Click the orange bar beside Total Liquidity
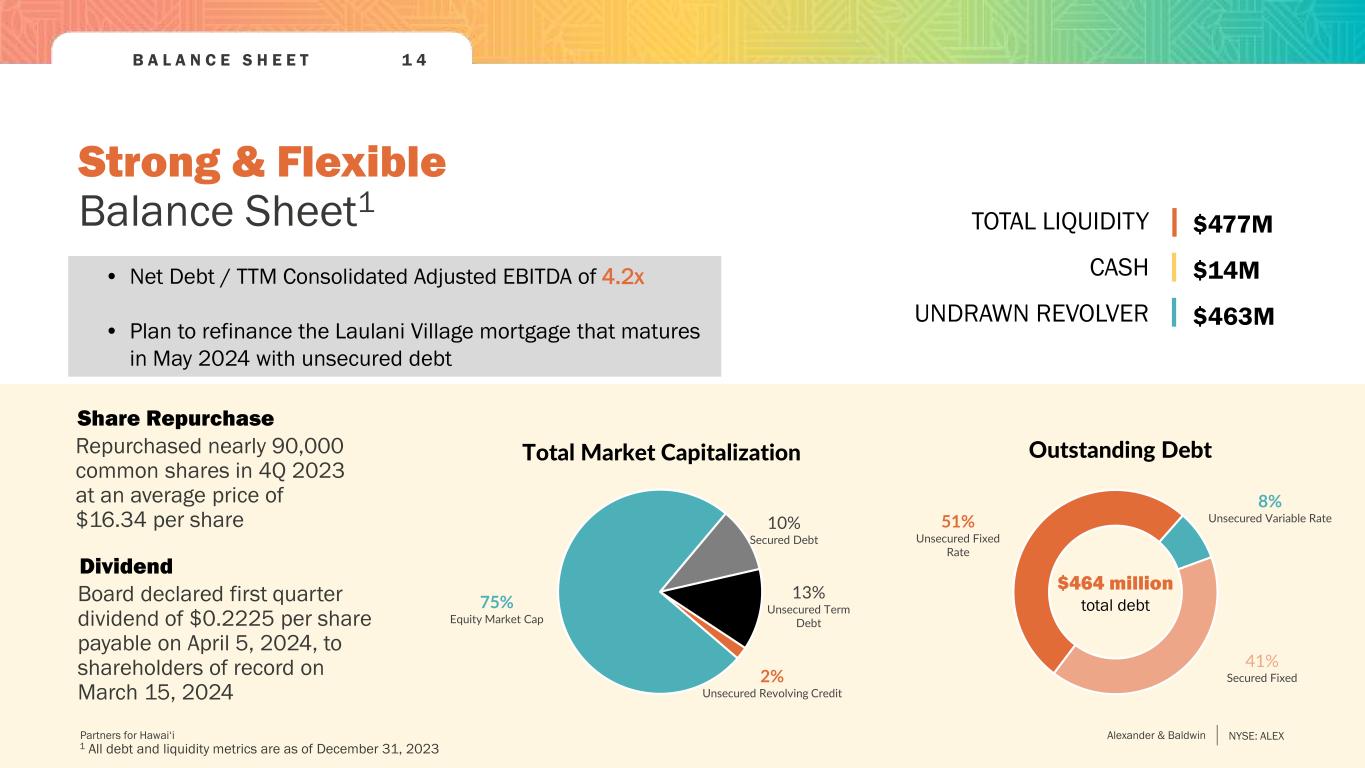 [x=1174, y=222]
